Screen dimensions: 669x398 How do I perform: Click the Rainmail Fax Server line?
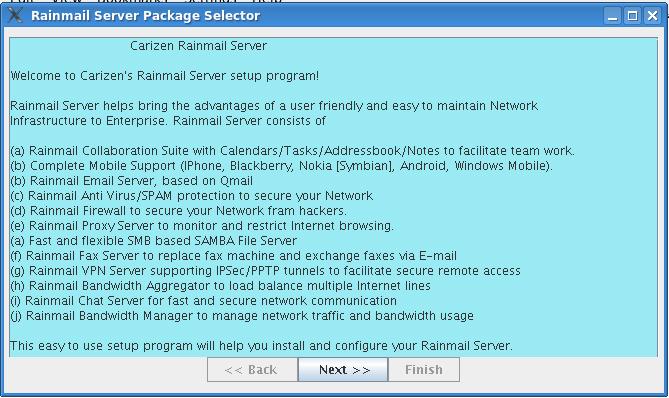[x=233, y=256]
